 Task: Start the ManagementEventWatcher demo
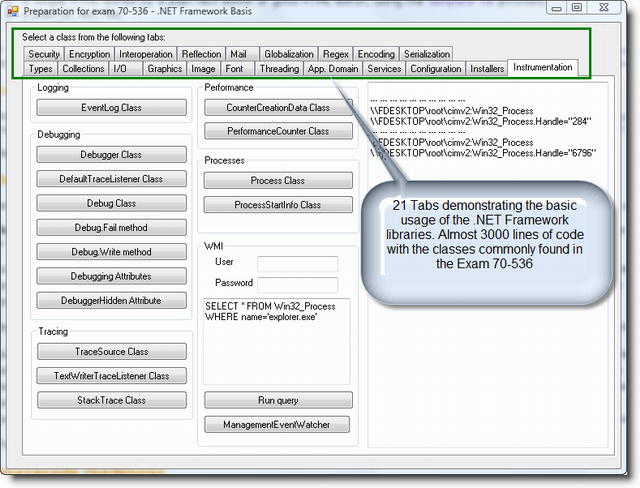(x=277, y=424)
